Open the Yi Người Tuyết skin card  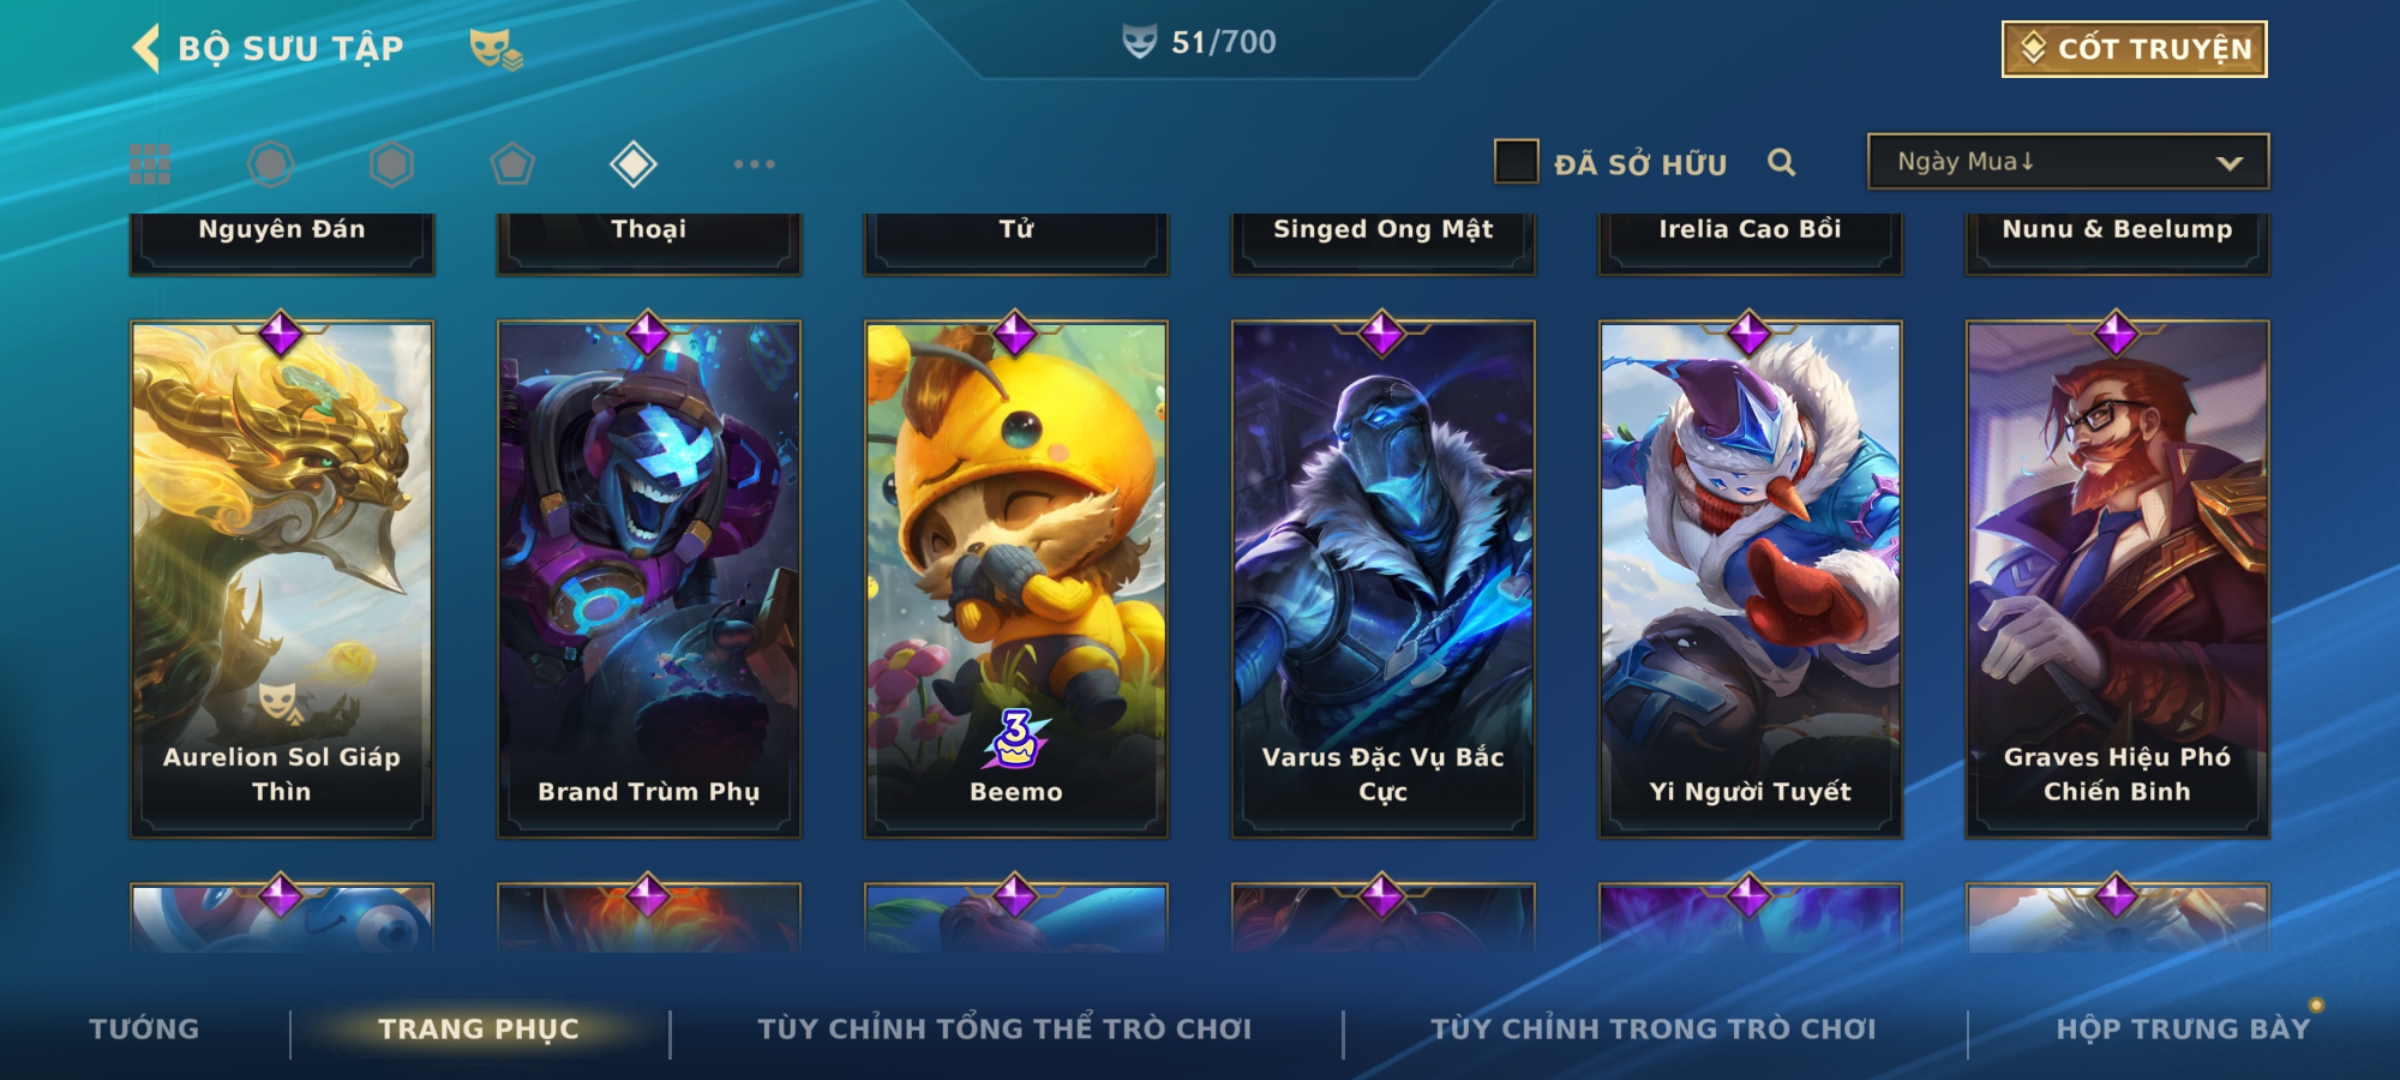click(x=1750, y=578)
